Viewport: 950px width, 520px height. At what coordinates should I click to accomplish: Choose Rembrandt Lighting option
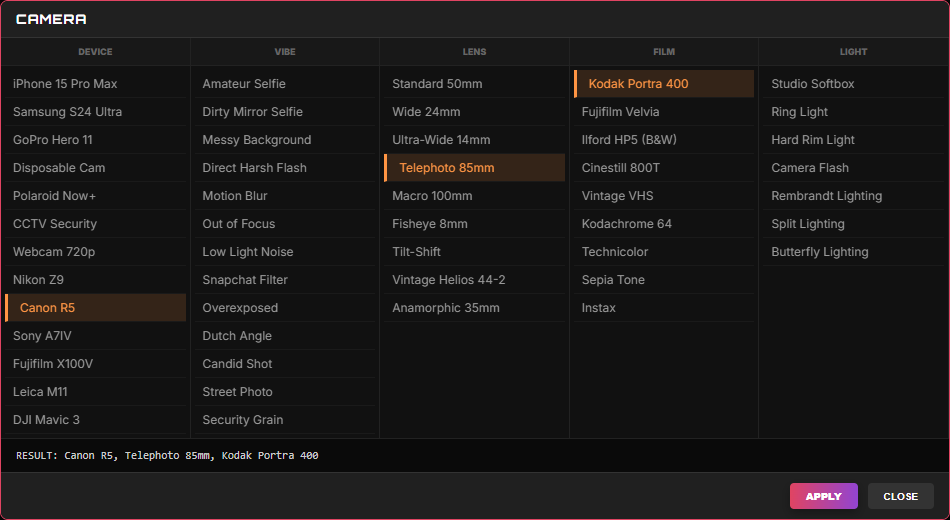(854, 196)
